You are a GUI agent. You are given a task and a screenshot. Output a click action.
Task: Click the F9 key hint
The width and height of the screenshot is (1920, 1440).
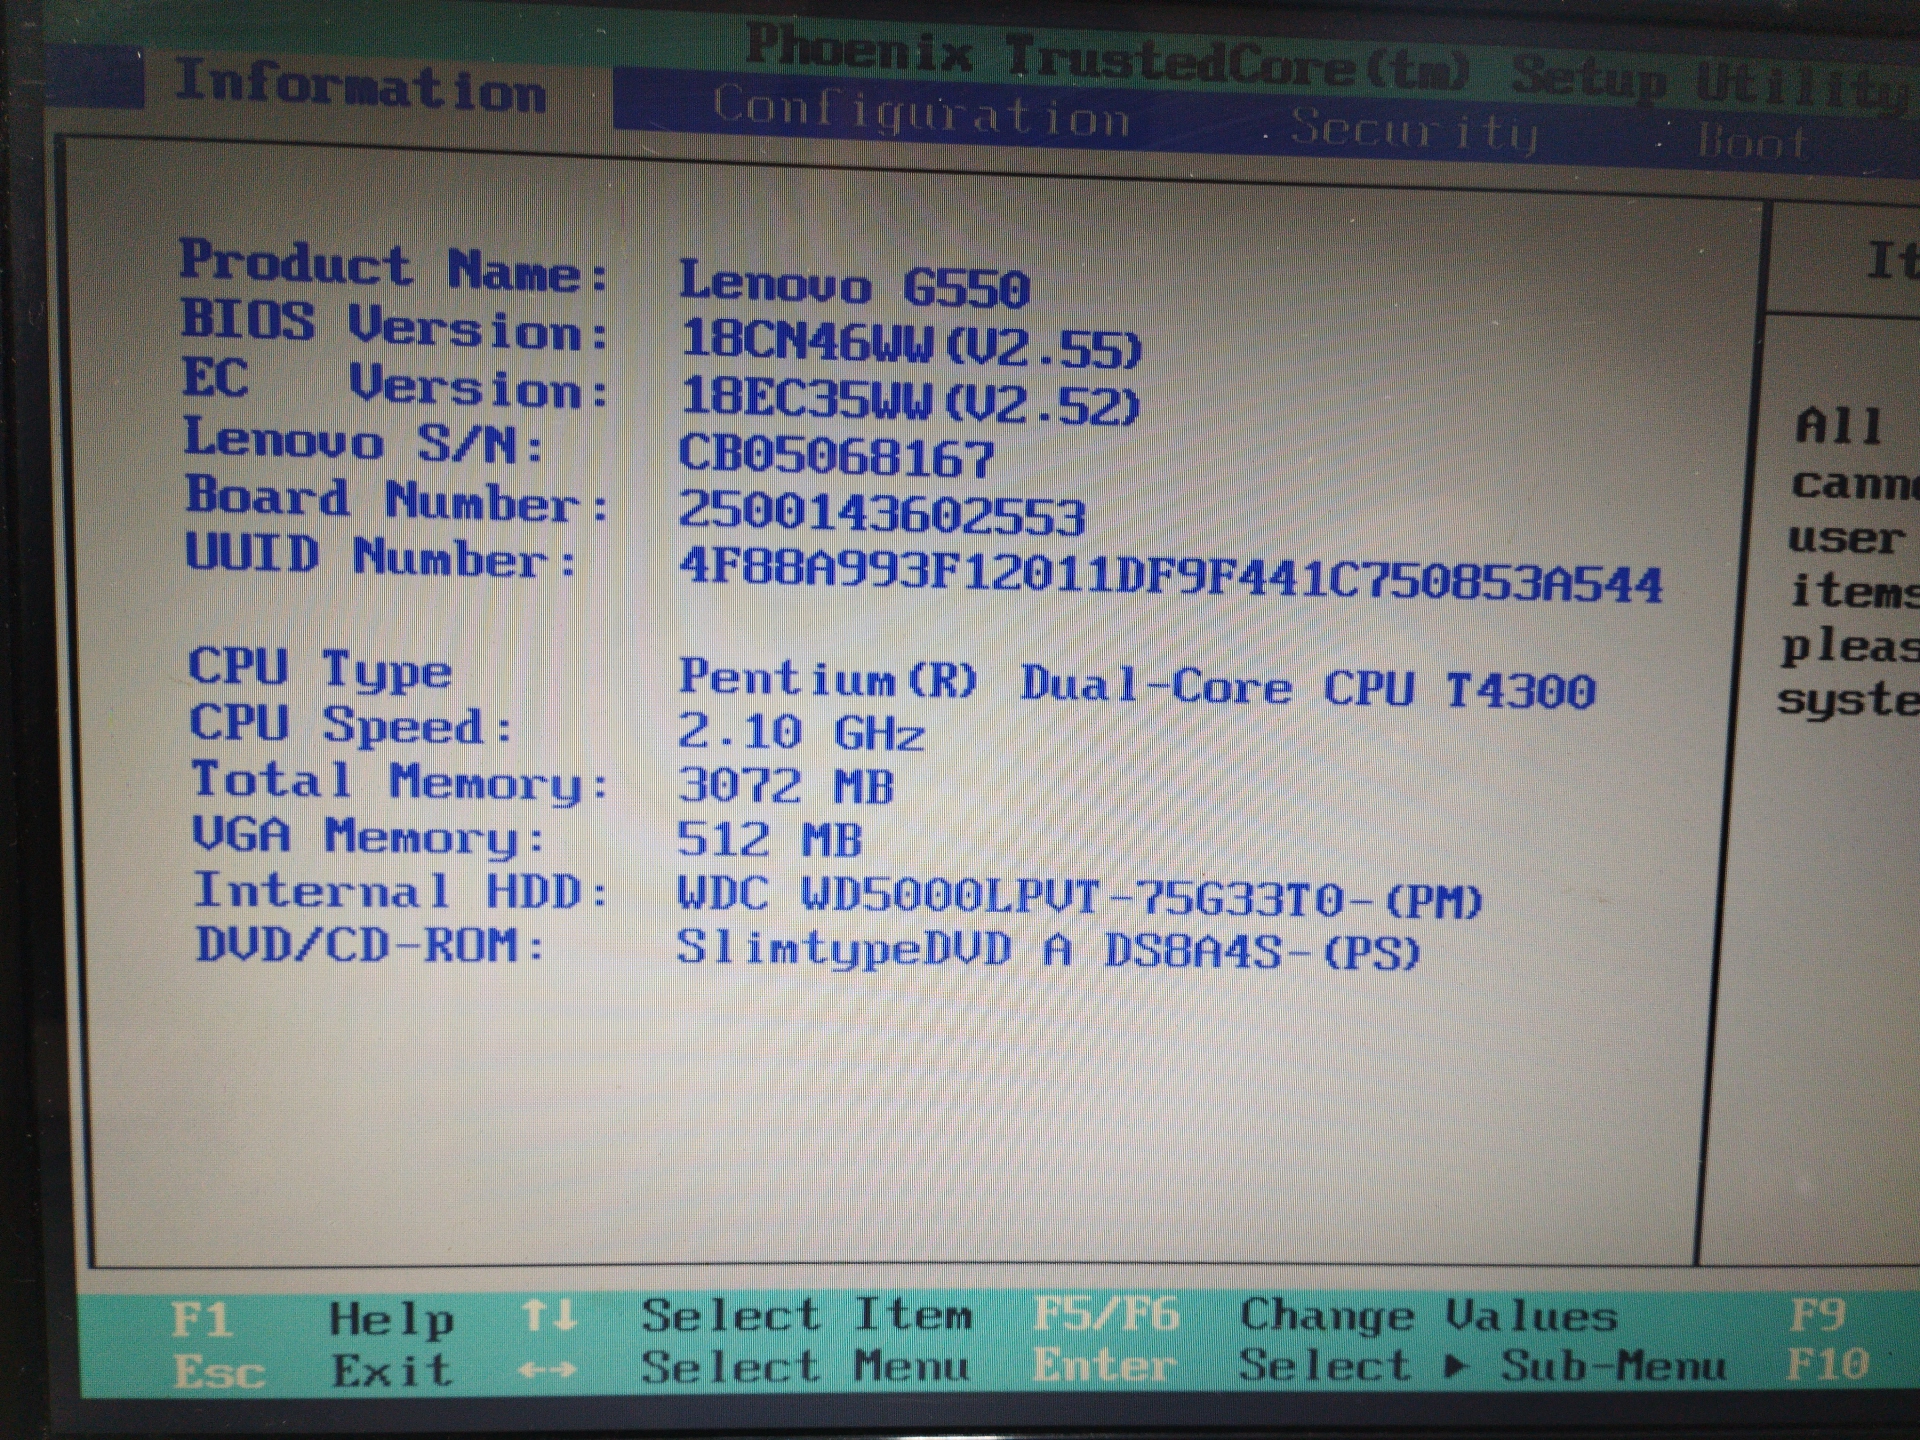pyautogui.click(x=1816, y=1315)
